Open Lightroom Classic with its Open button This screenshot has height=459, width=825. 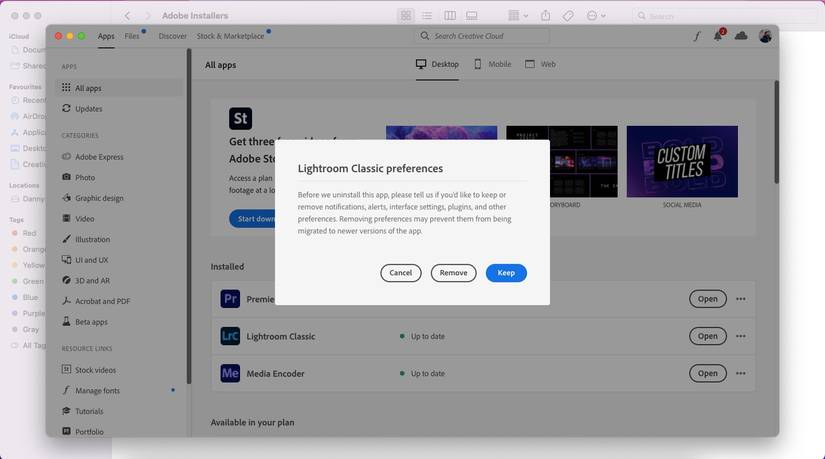(x=708, y=336)
